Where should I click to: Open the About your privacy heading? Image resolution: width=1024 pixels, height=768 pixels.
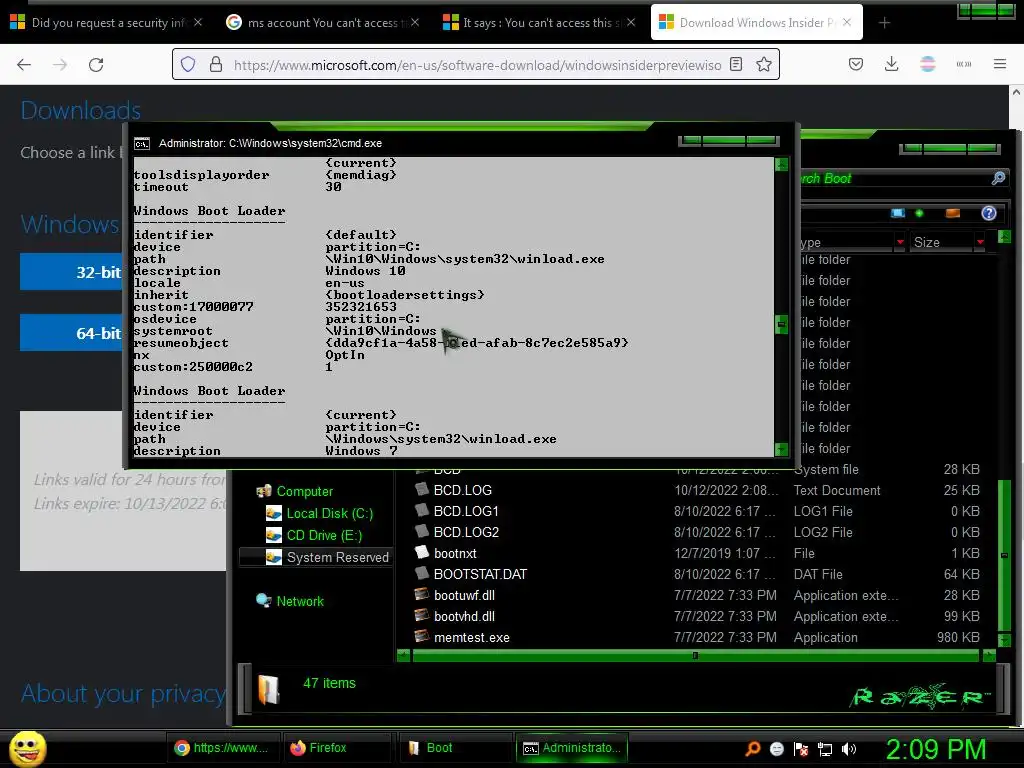coord(123,694)
